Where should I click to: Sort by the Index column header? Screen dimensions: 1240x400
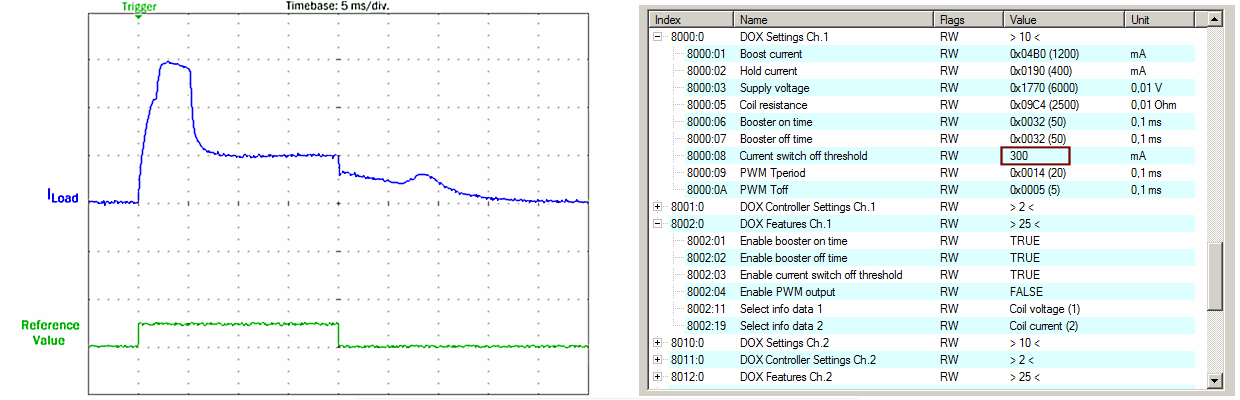tap(691, 20)
